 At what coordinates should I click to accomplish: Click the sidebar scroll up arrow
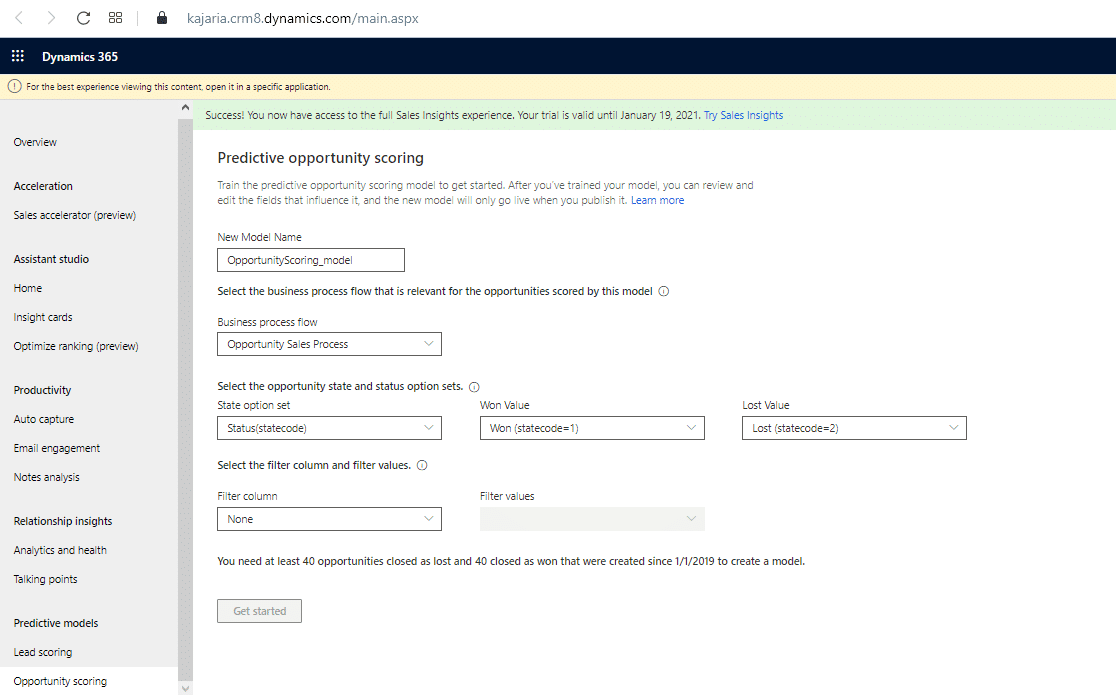(185, 108)
